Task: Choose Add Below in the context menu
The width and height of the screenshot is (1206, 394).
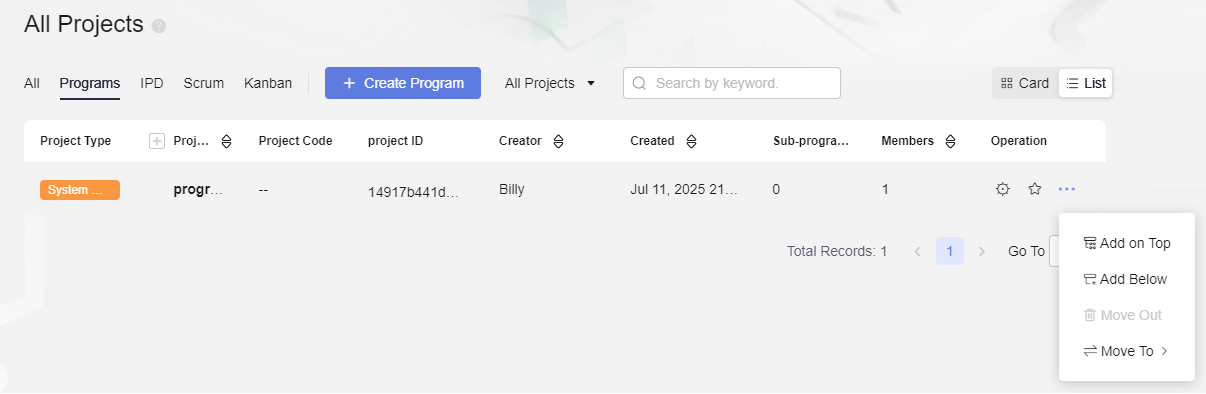Action: 1126,279
